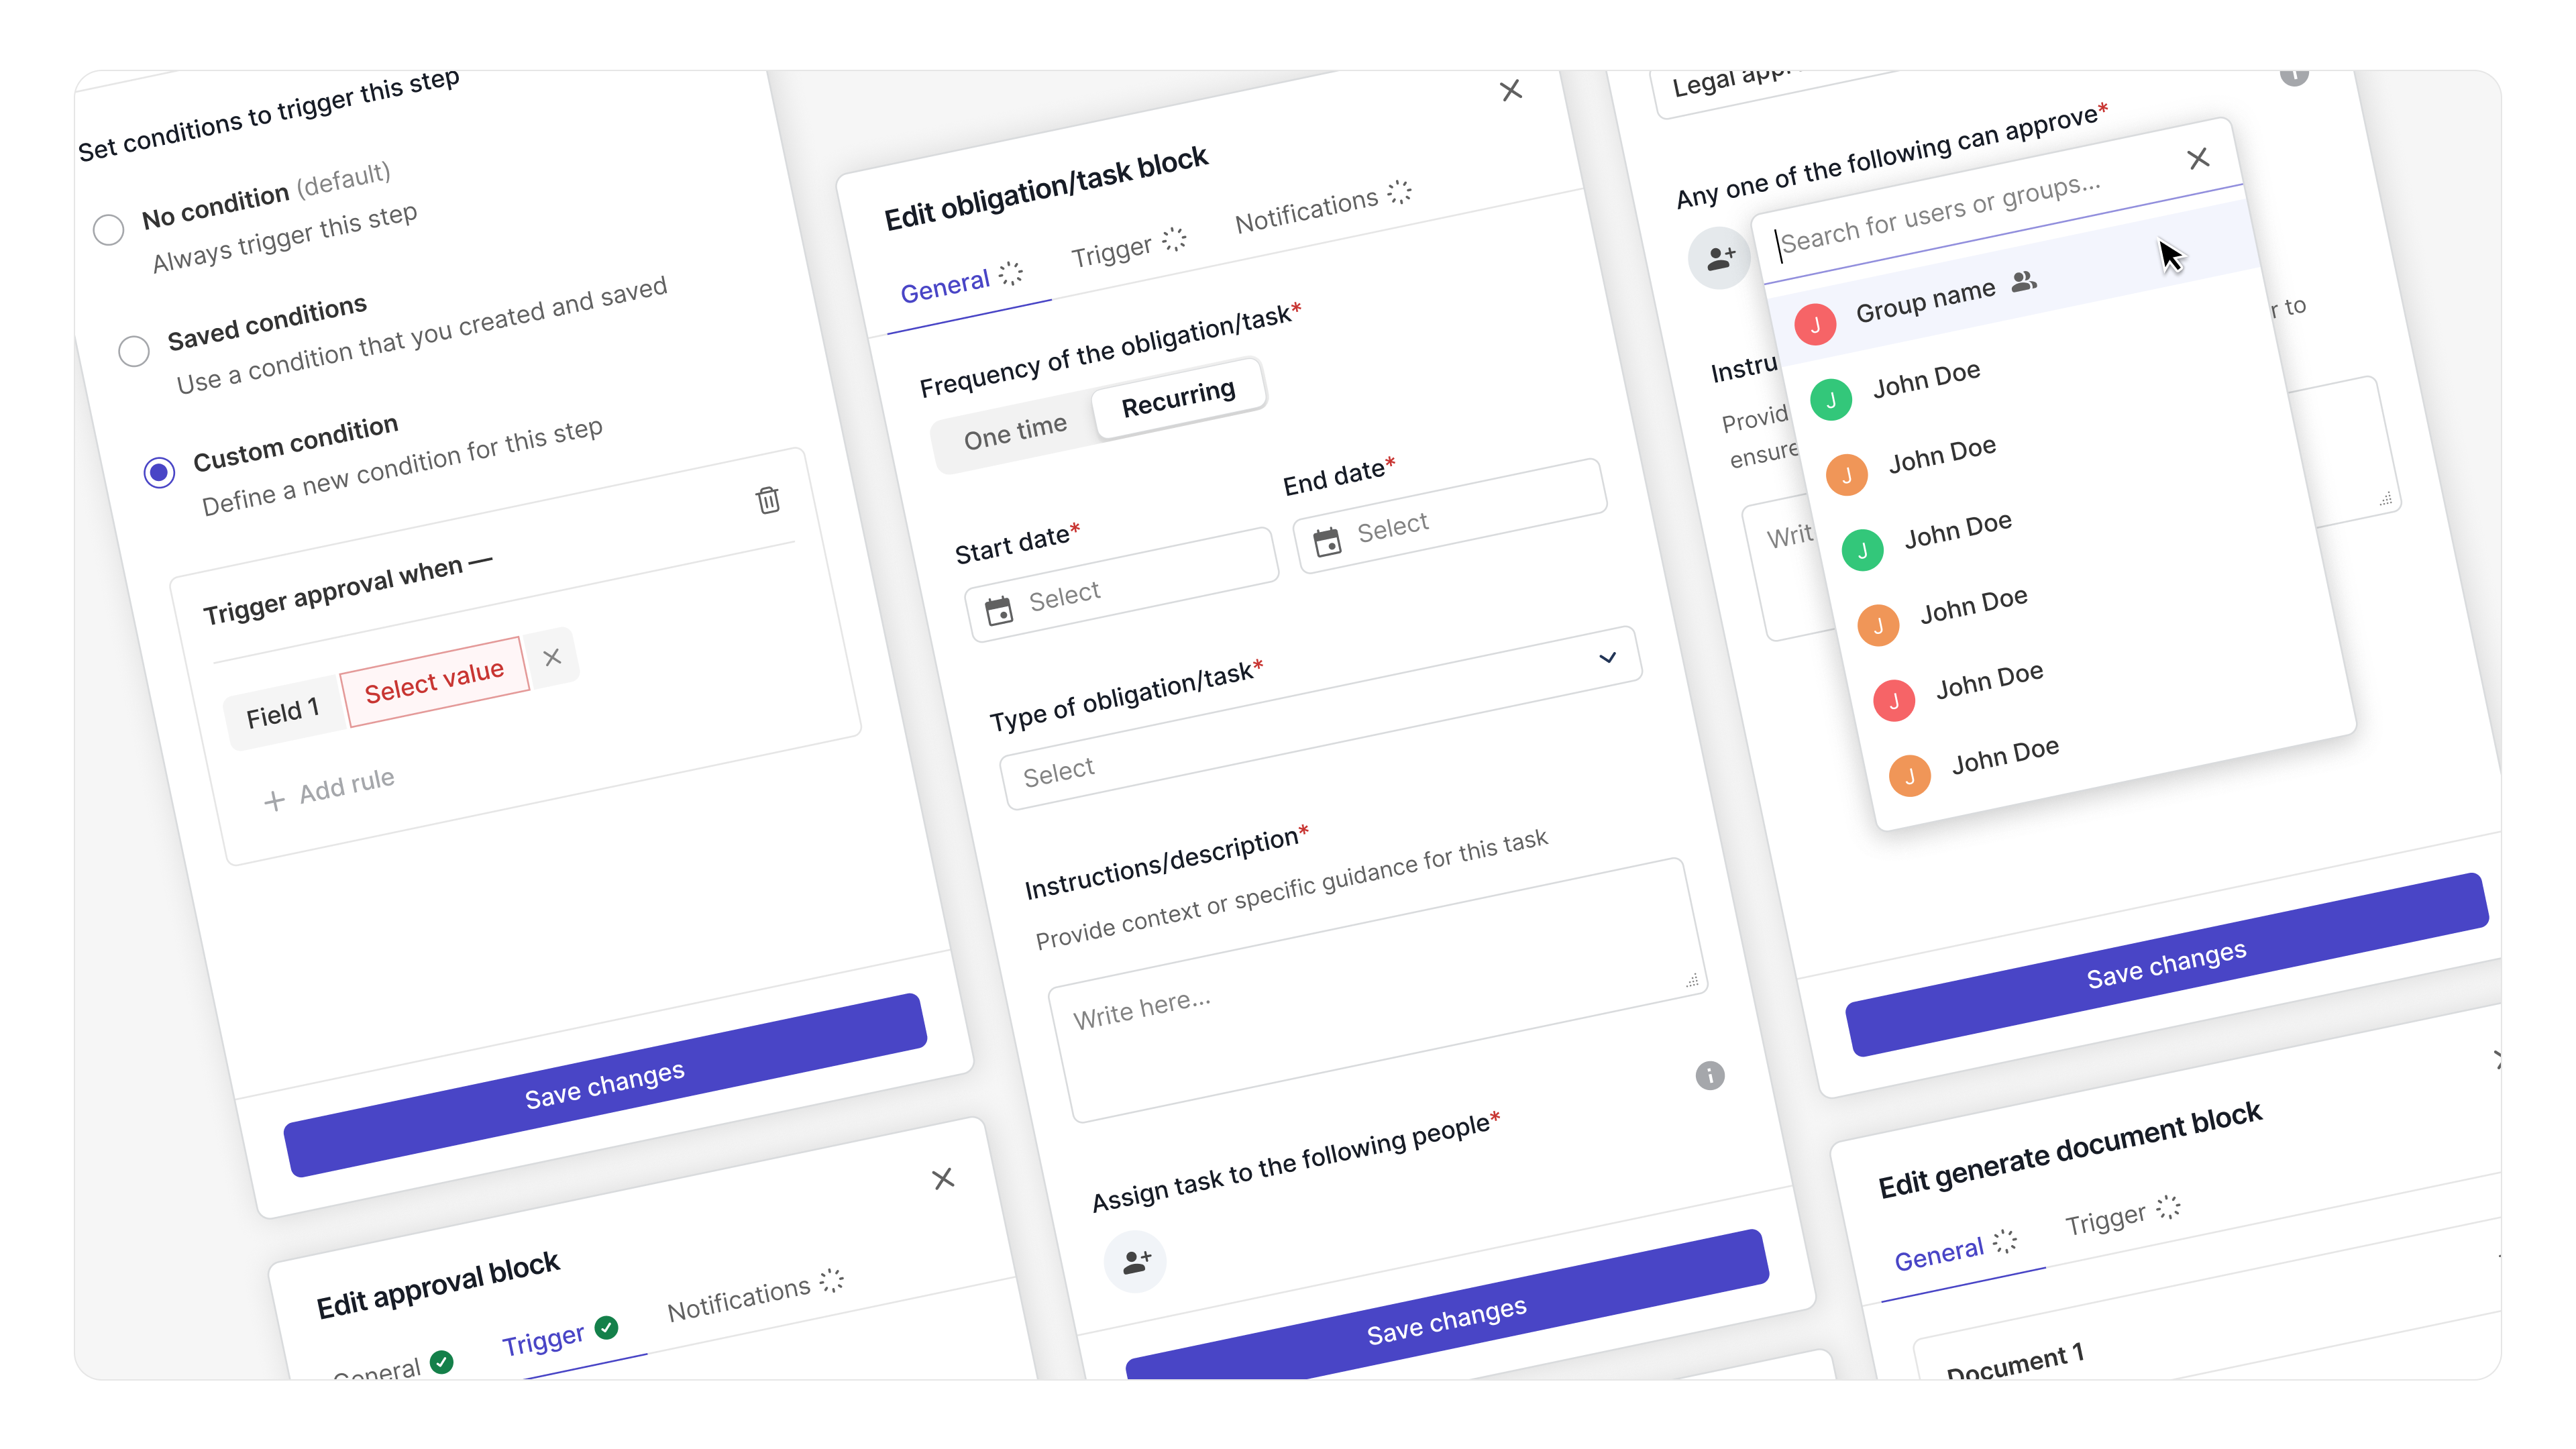Remove the Field 1 rule with its X icon

[552, 657]
